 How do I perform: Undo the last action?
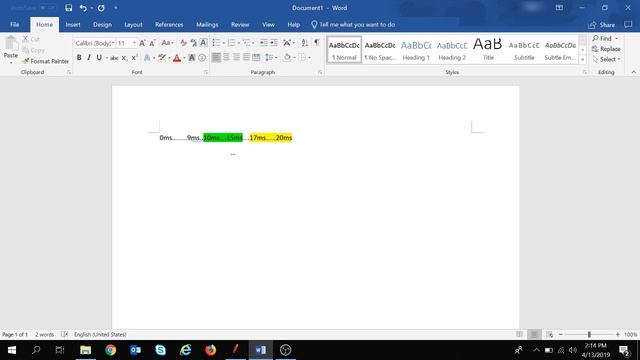pos(83,8)
